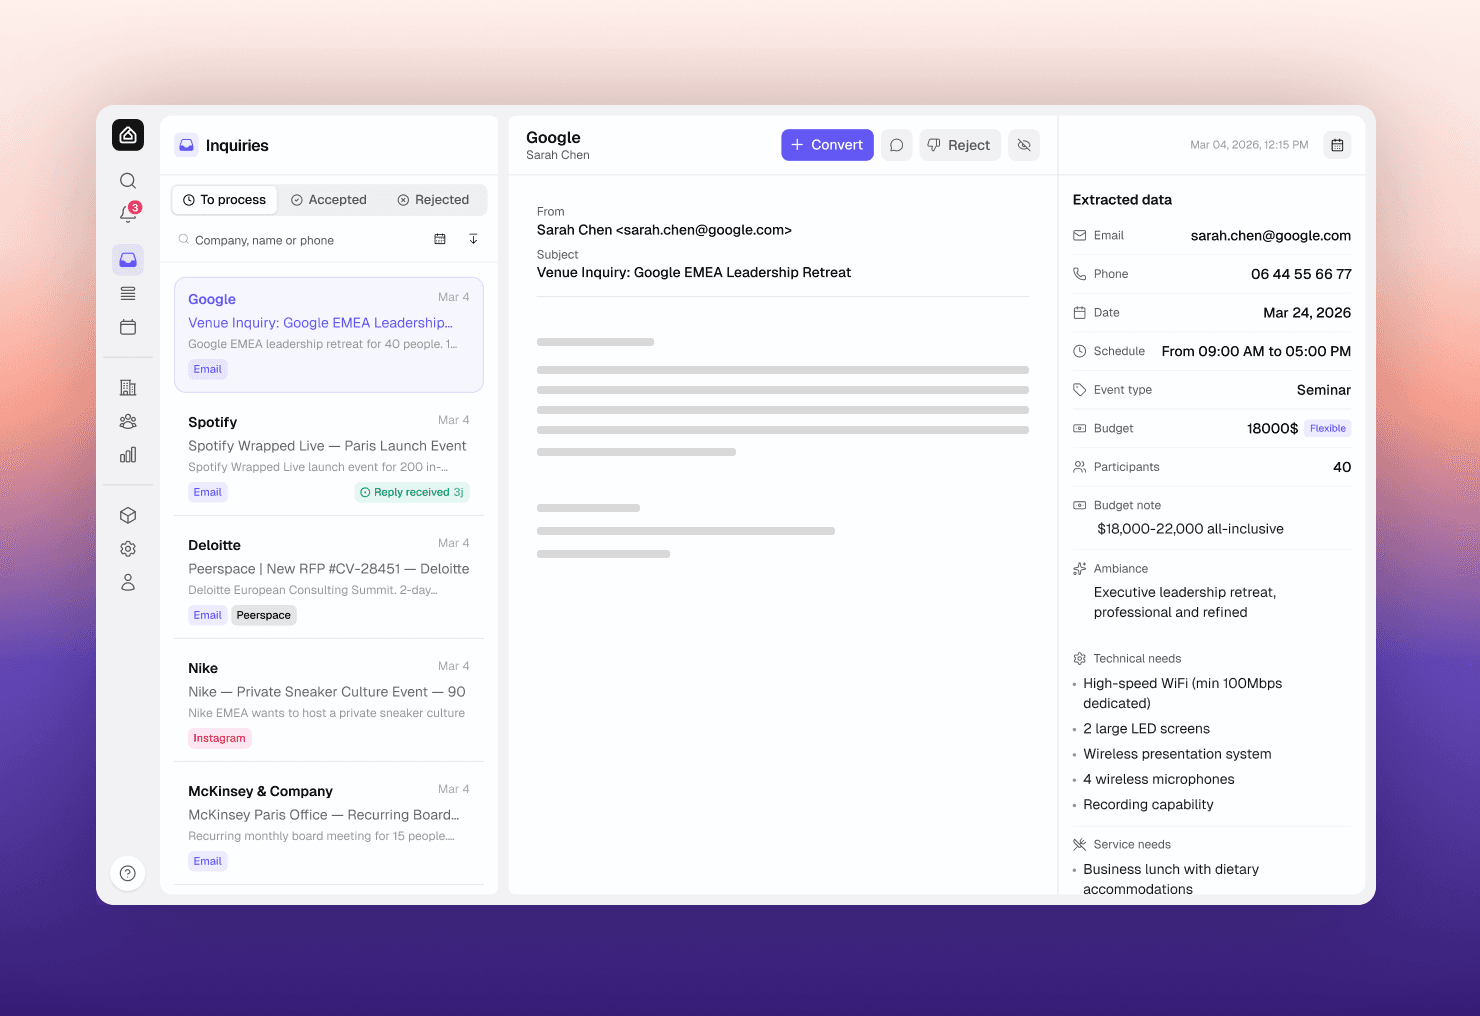
Task: Switch to the Rejected tab
Action: point(434,200)
